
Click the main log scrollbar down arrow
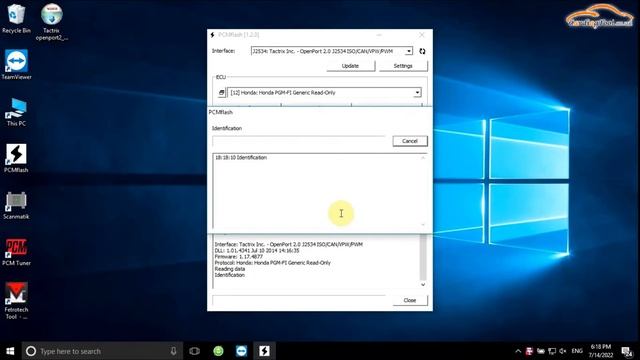[x=423, y=284]
